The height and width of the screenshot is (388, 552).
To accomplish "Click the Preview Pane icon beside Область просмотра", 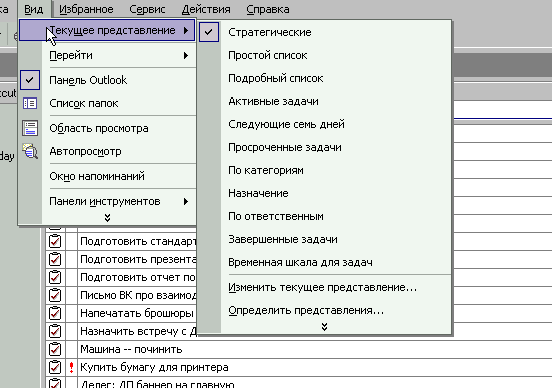I will tap(30, 129).
